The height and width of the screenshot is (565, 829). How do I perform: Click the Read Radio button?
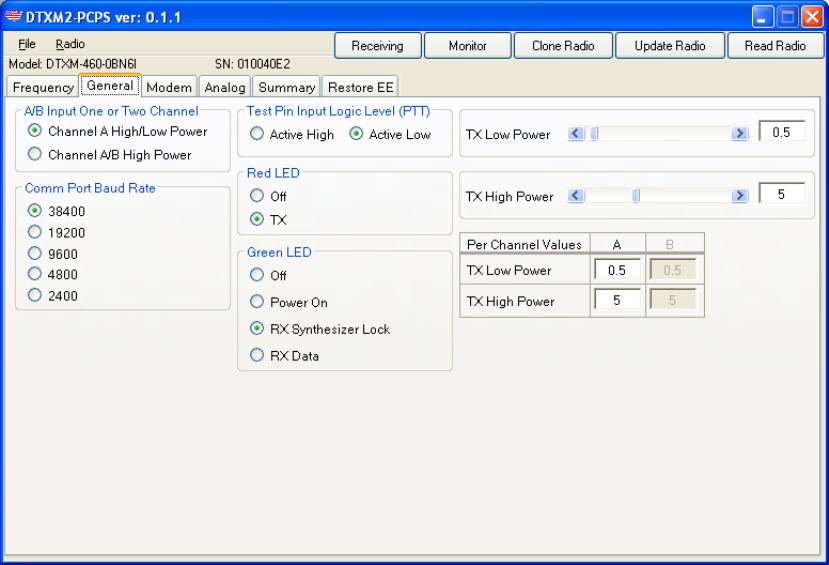pos(776,46)
